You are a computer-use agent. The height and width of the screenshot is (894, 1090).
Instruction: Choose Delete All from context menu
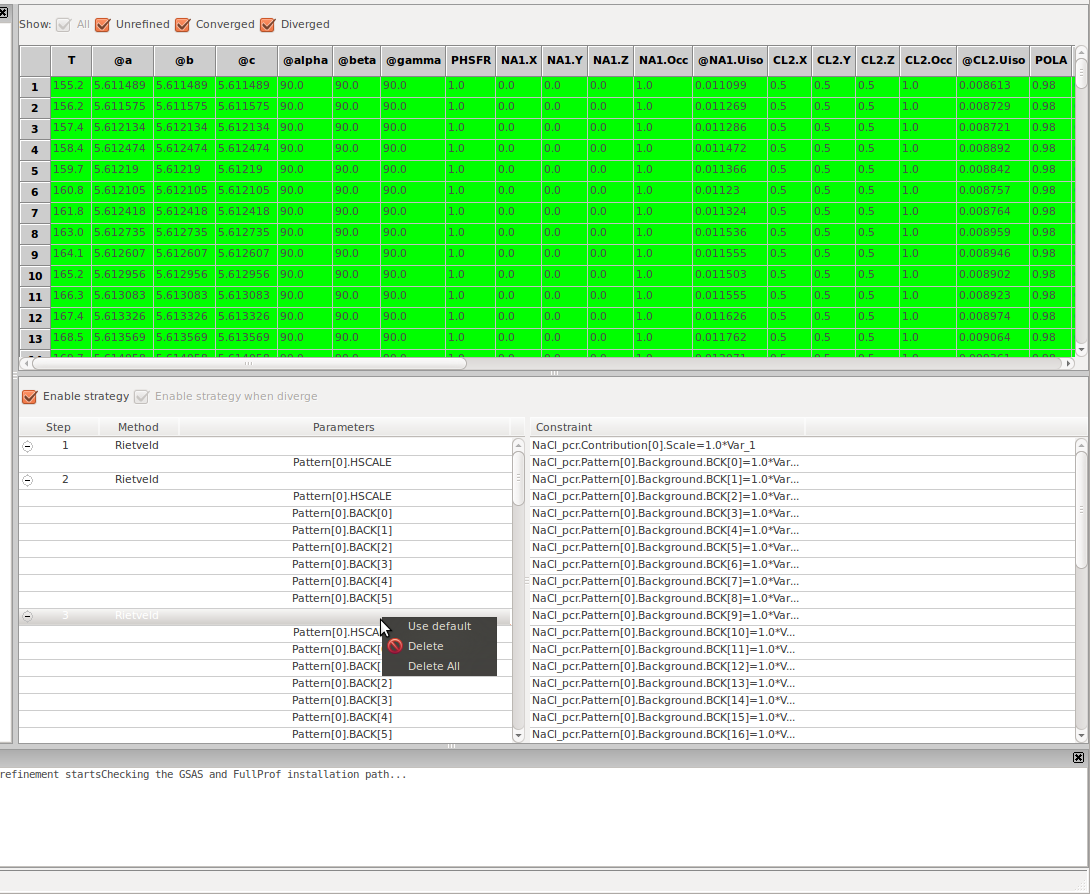tap(439, 666)
